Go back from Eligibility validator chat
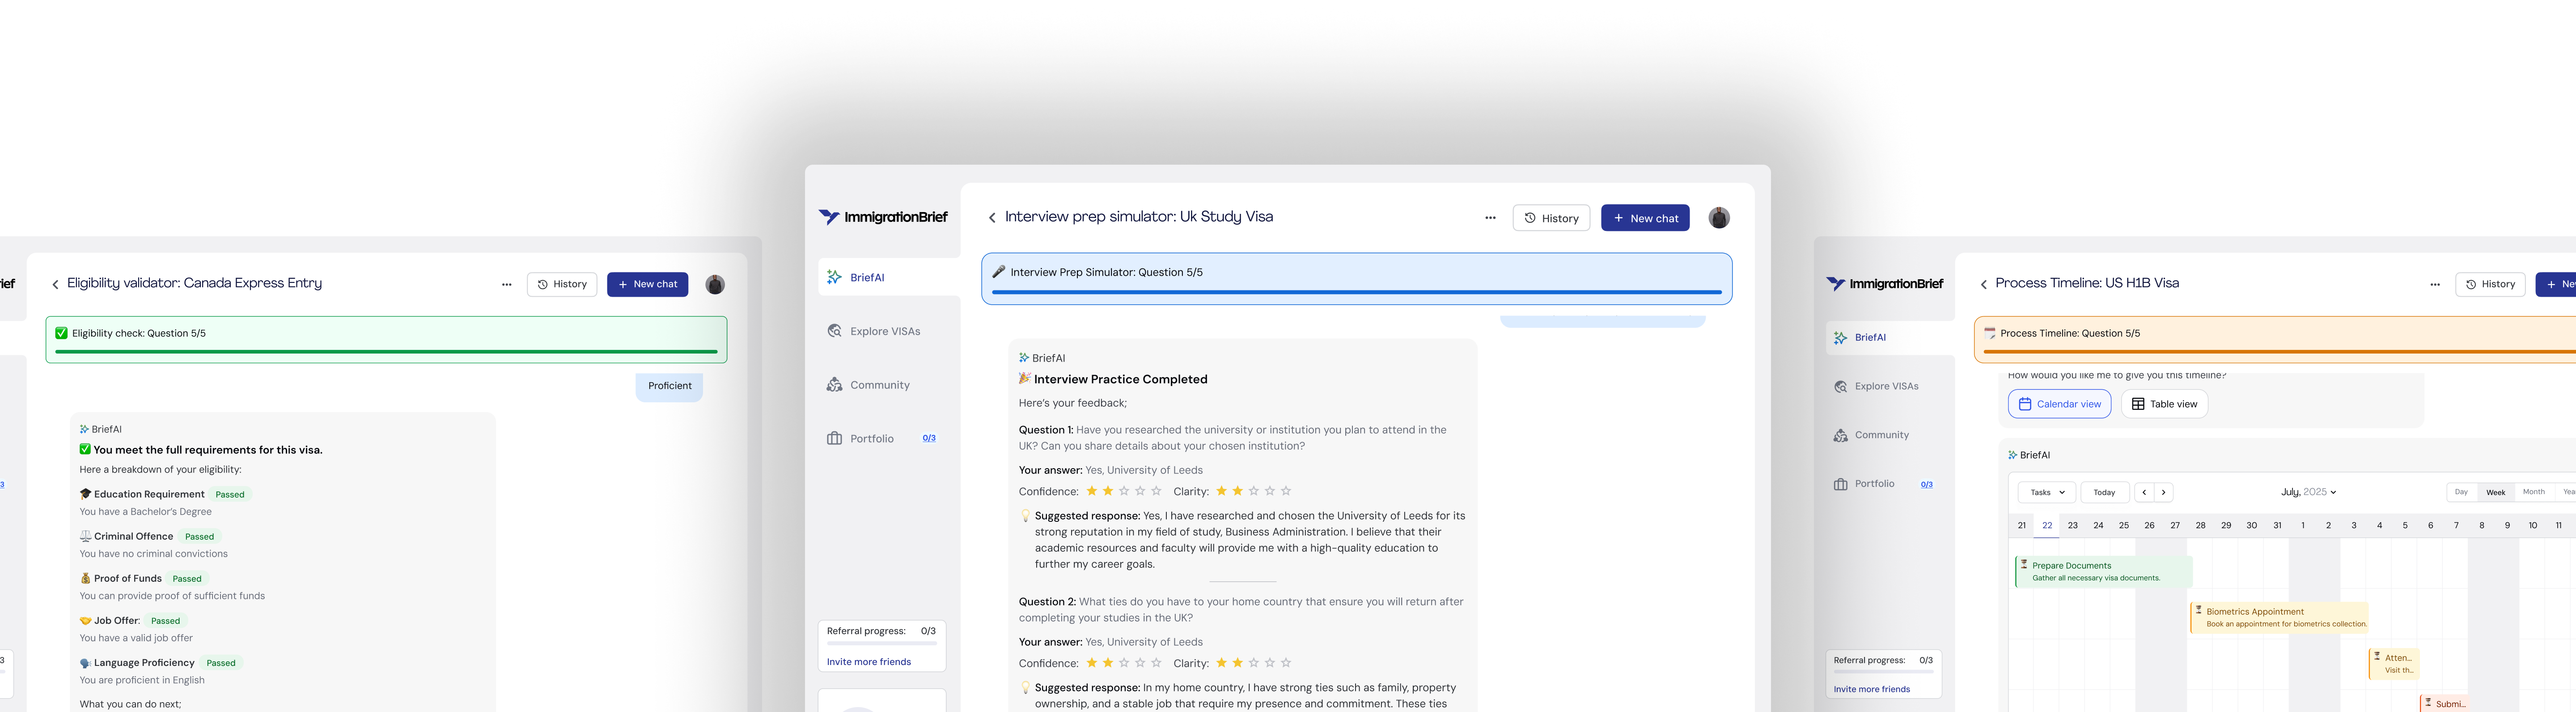This screenshot has width=2576, height=712. [x=55, y=284]
